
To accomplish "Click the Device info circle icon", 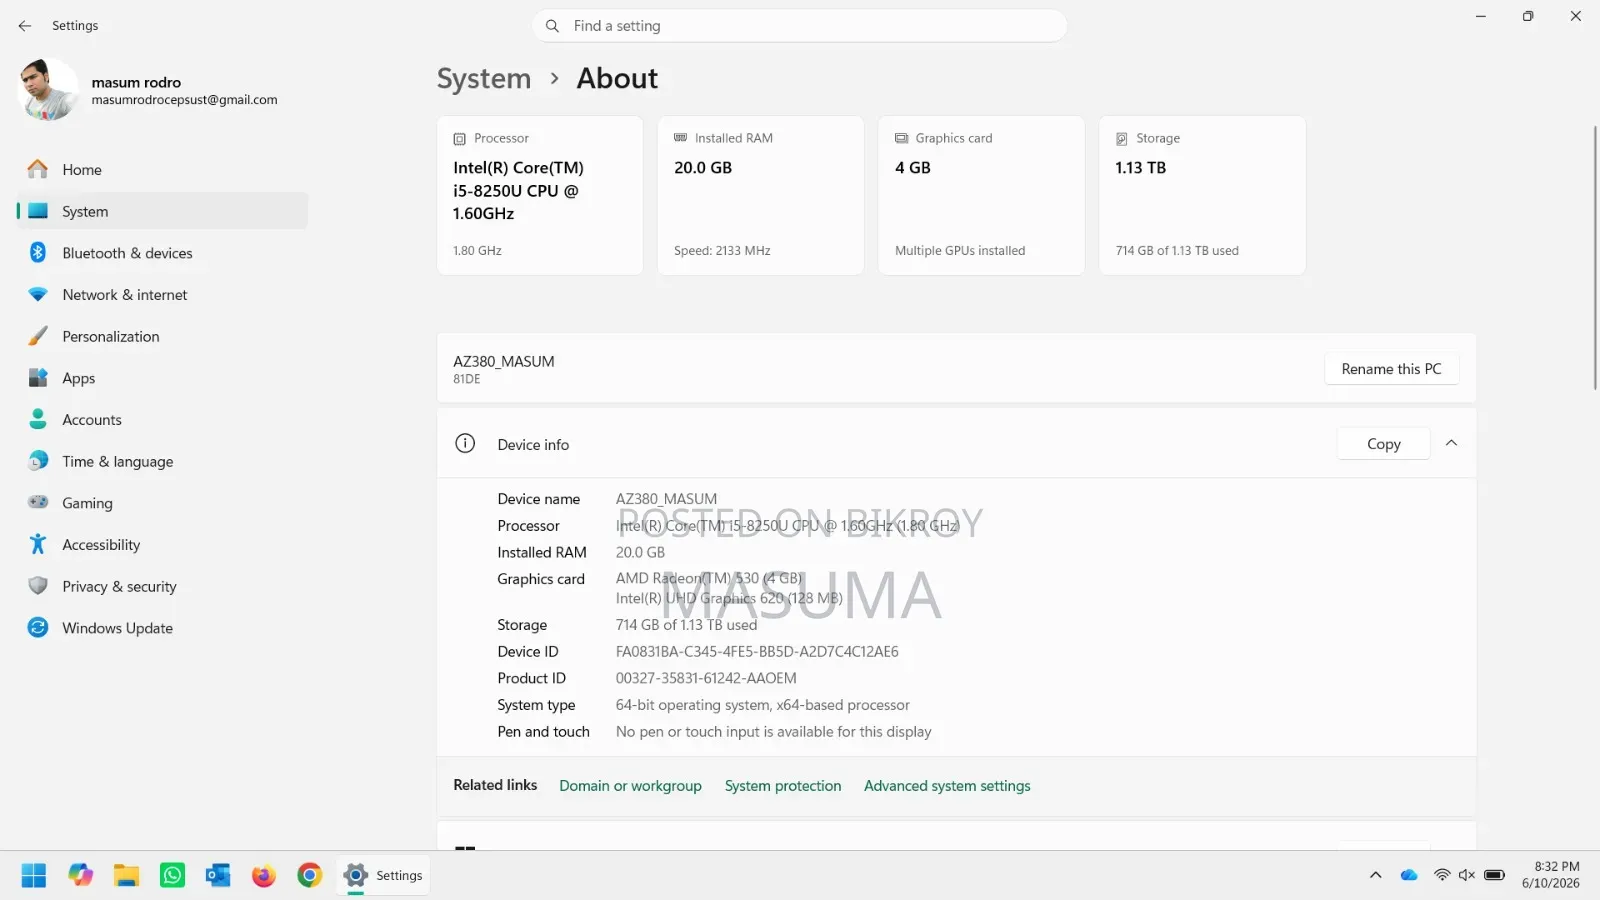I will click(465, 444).
